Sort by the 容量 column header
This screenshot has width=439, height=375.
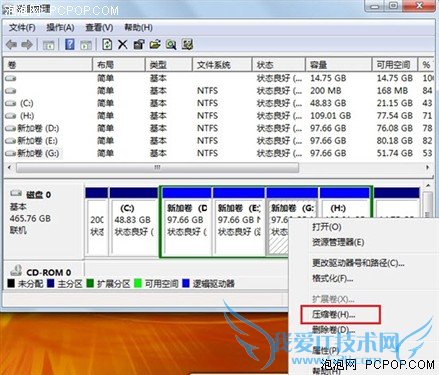pos(338,65)
